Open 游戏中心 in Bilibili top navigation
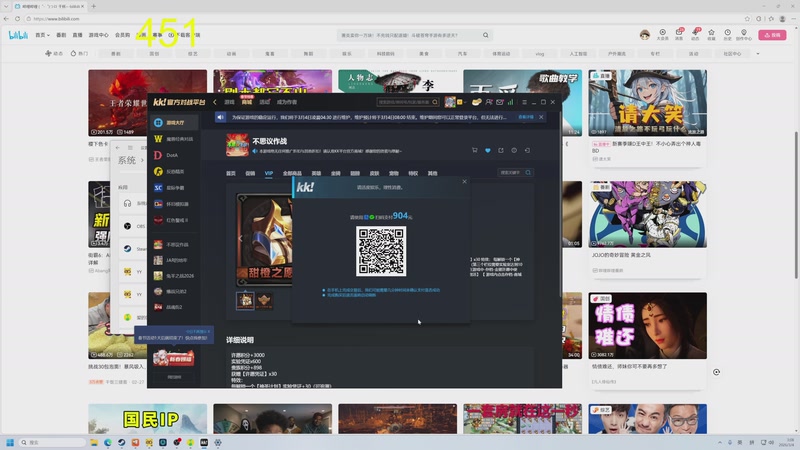 98,35
